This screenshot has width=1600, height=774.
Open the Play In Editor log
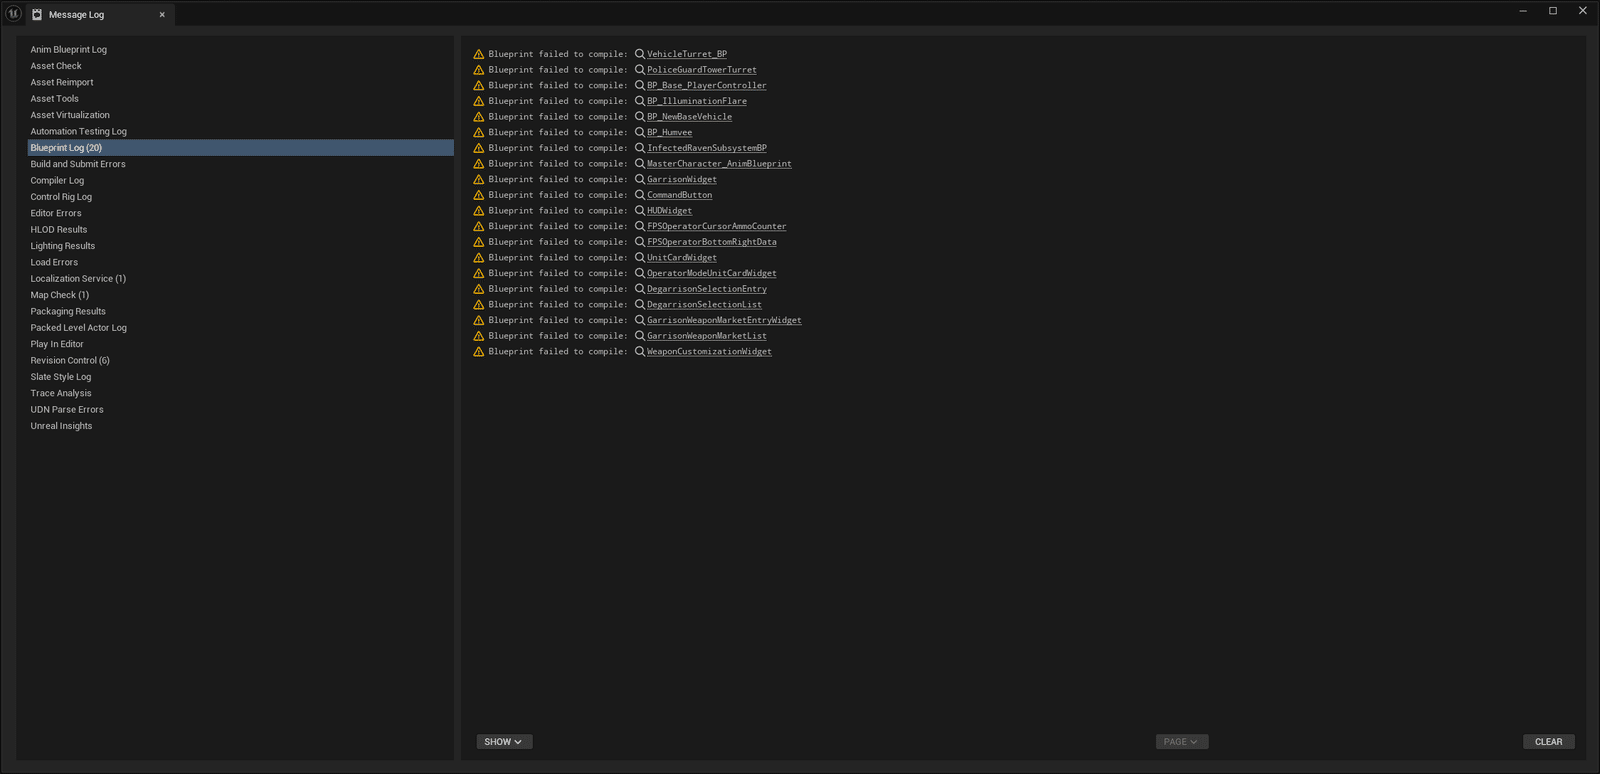pyautogui.click(x=240, y=344)
